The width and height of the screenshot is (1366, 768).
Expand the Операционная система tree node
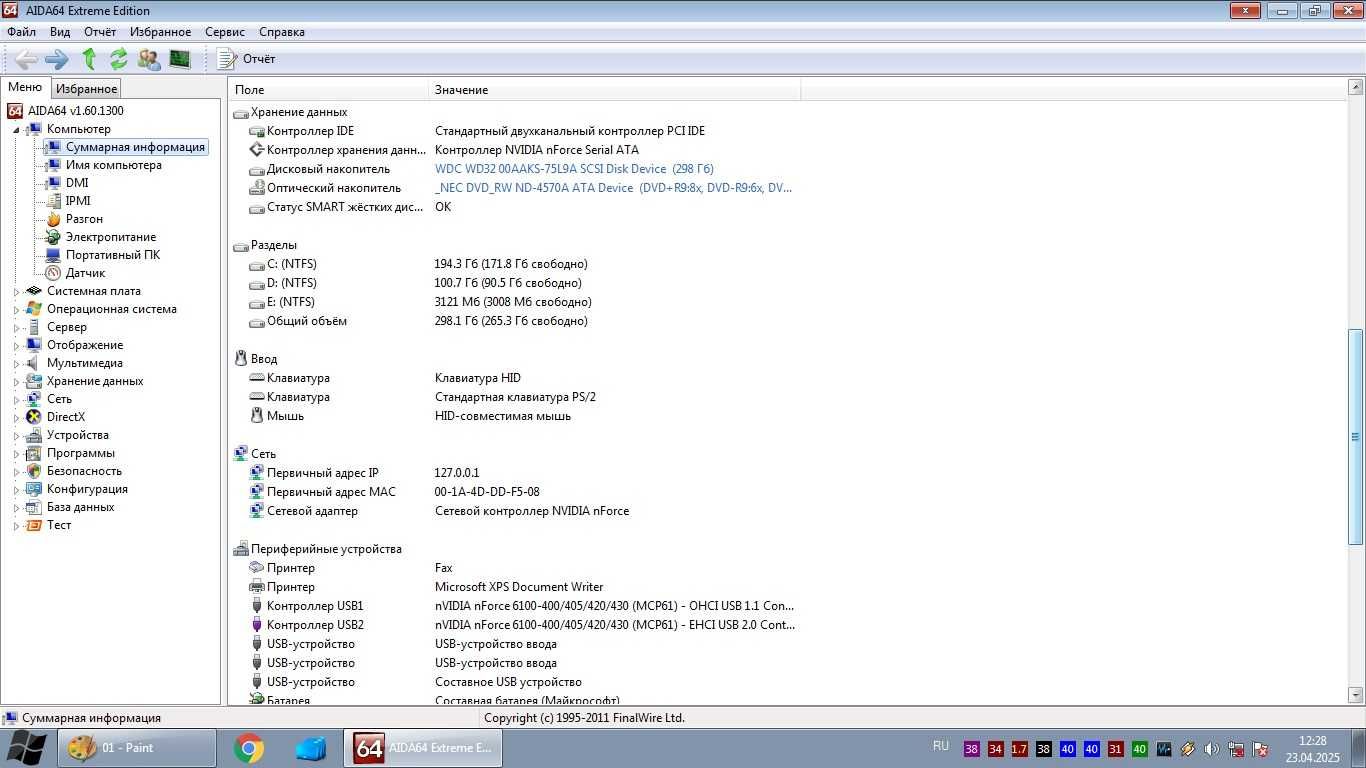pos(16,310)
